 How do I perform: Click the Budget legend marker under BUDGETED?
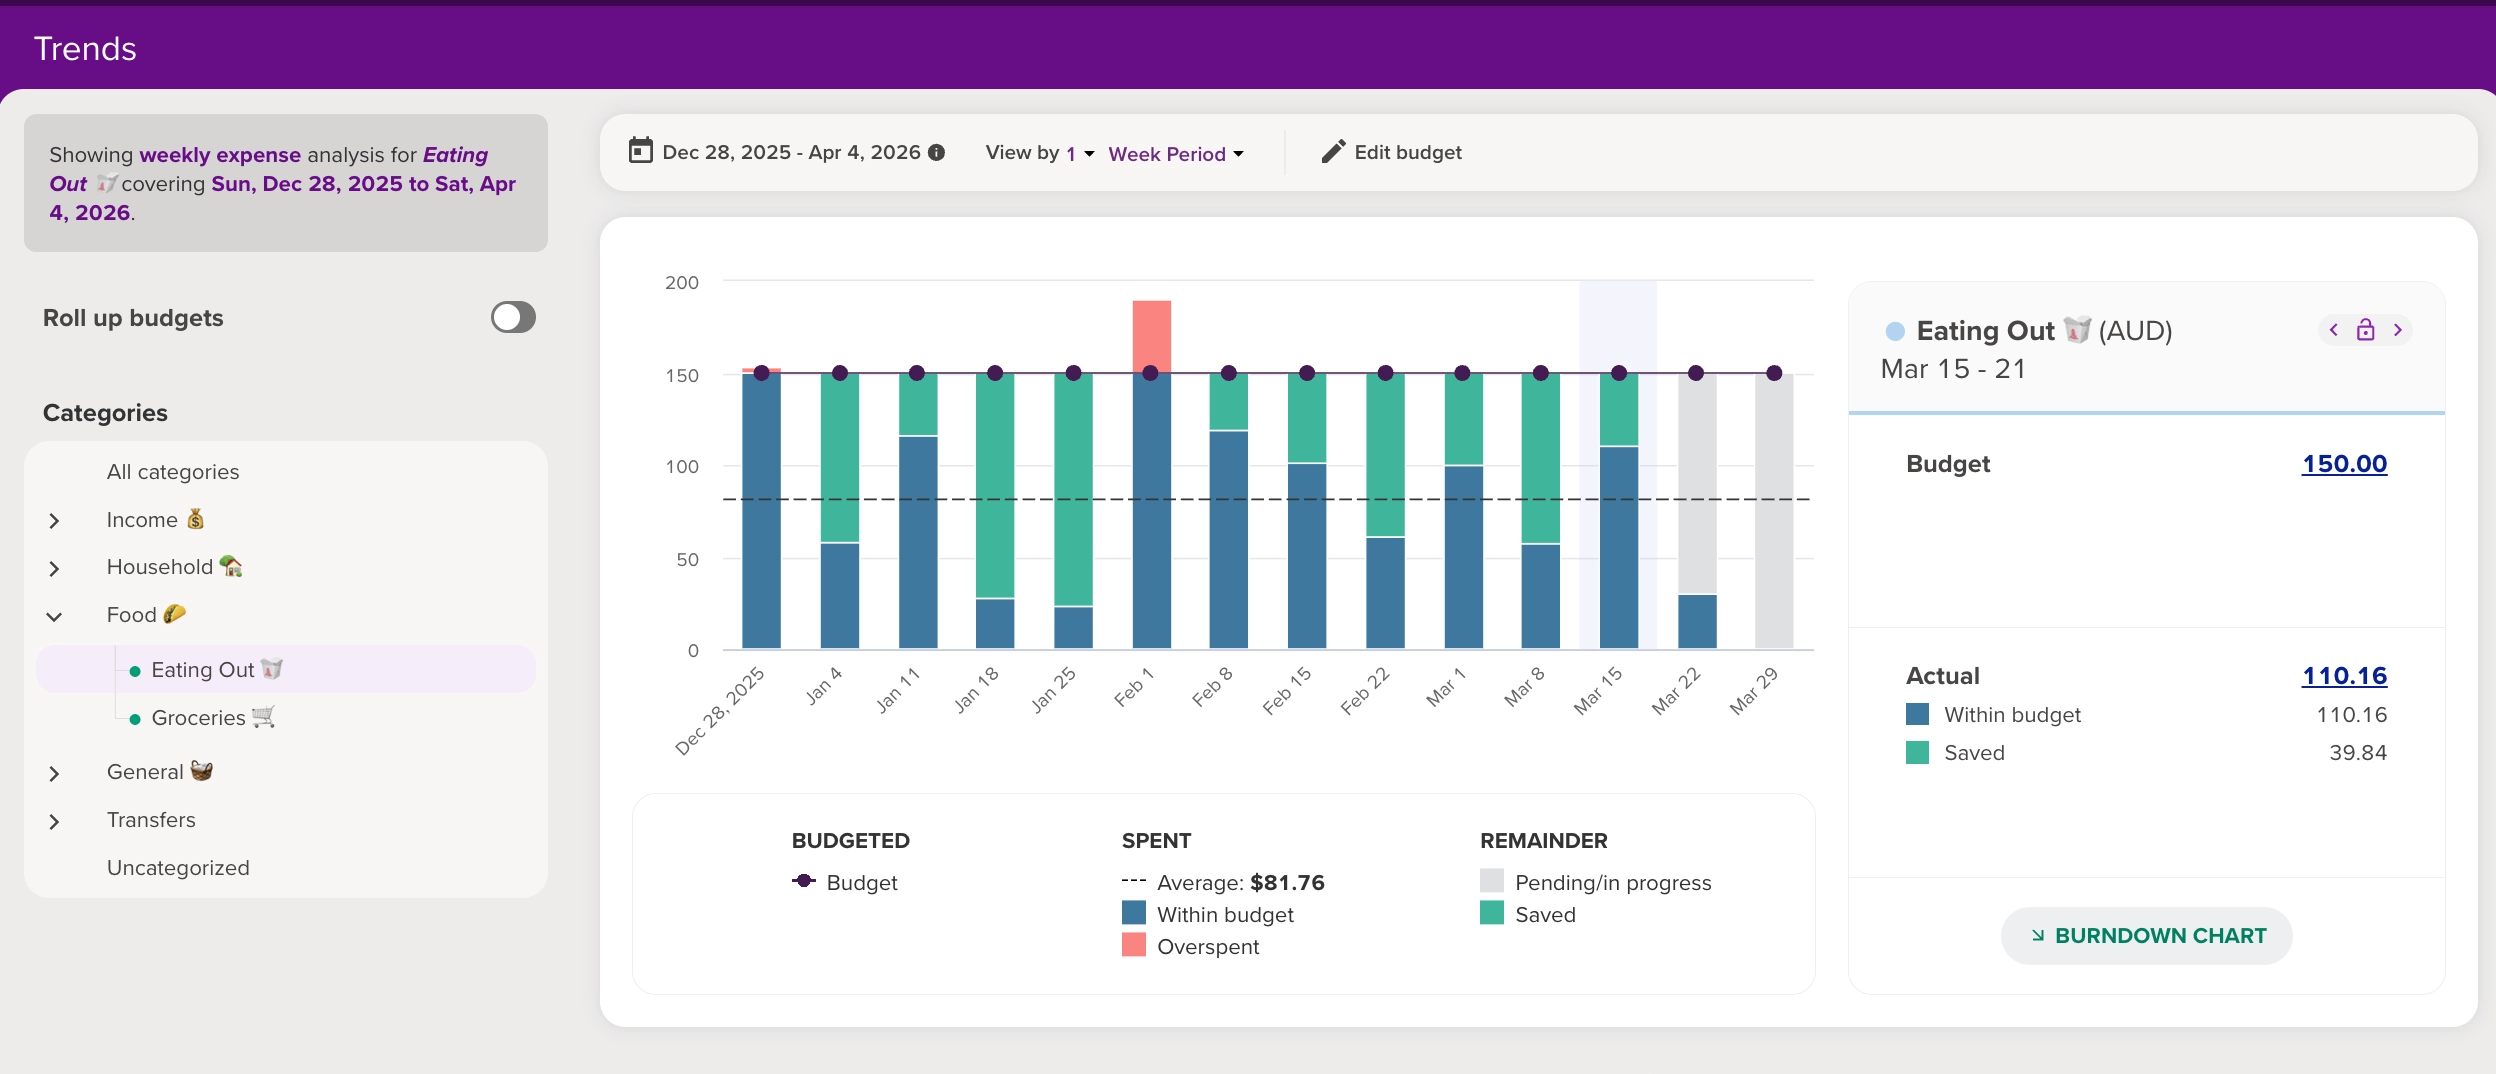[x=804, y=881]
